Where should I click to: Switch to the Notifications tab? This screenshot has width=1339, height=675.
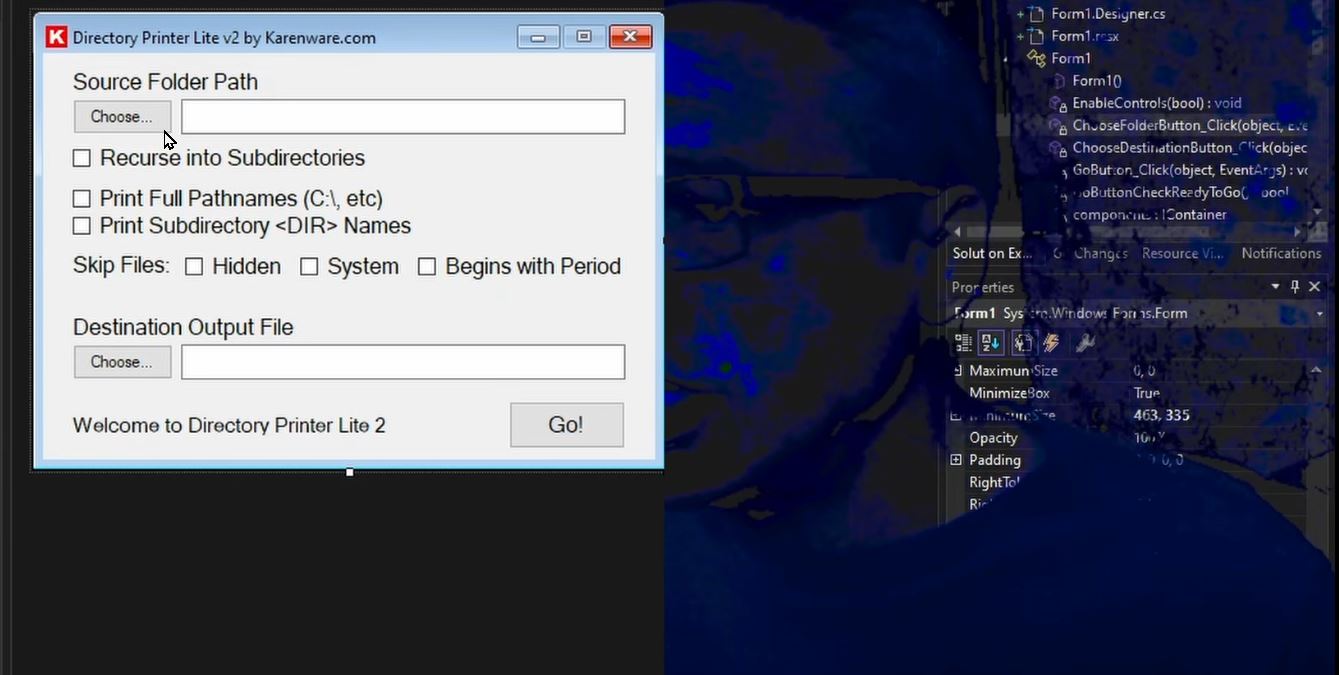[1281, 253]
